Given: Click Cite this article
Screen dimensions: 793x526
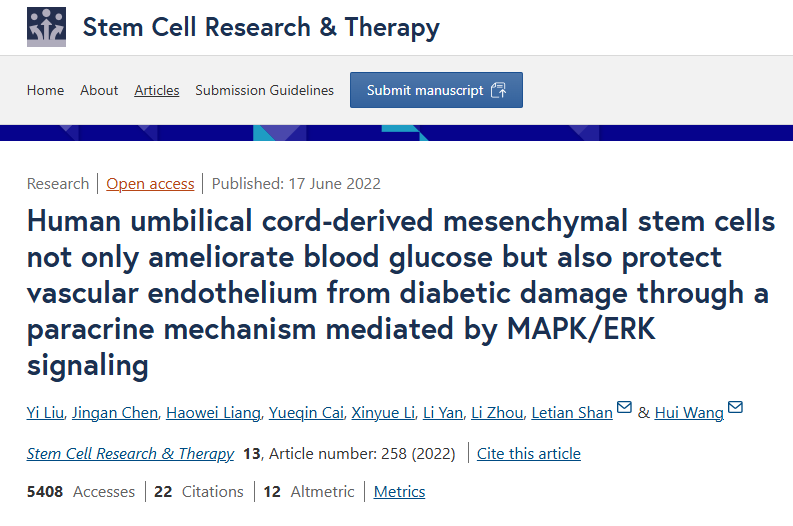Looking at the screenshot, I should click(x=528, y=454).
